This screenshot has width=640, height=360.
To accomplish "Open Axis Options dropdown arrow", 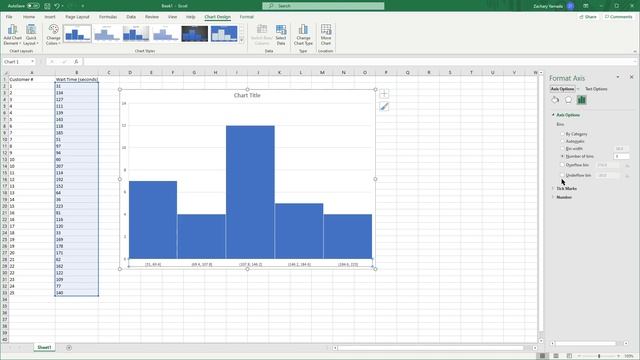I will point(578,89).
